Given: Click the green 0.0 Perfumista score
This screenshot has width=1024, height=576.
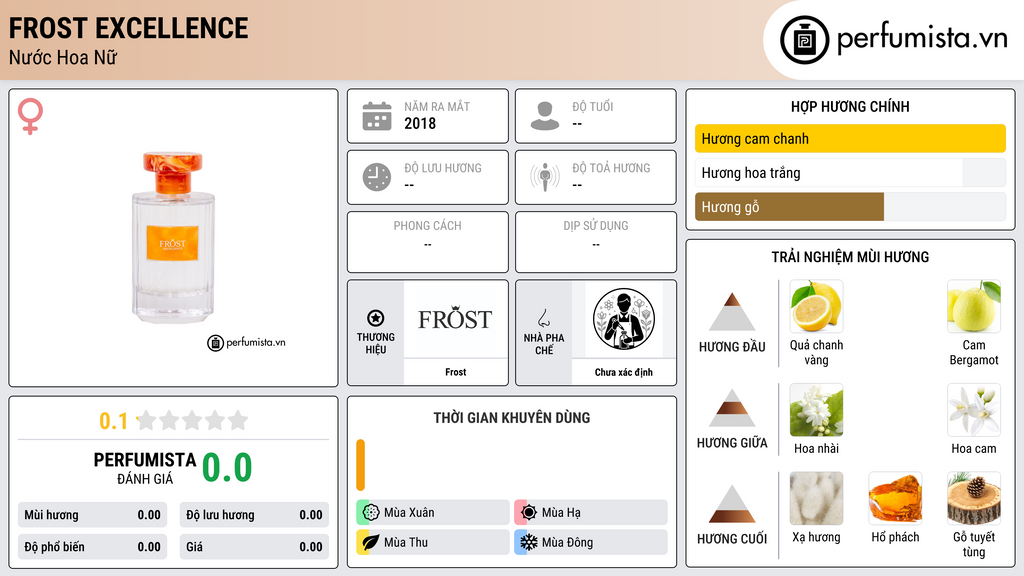Looking at the screenshot, I should (x=227, y=467).
